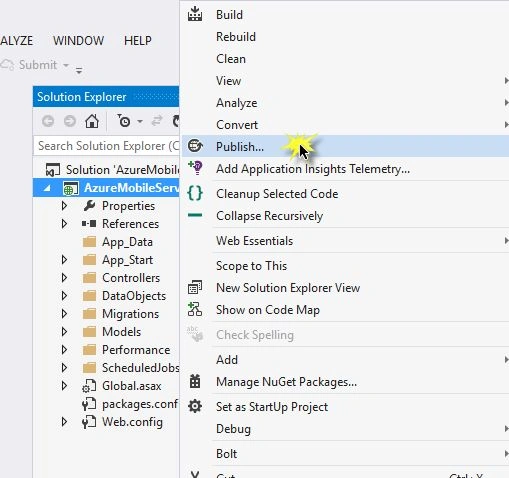Click the References node icon
This screenshot has height=478, width=509.
pyautogui.click(x=89, y=223)
